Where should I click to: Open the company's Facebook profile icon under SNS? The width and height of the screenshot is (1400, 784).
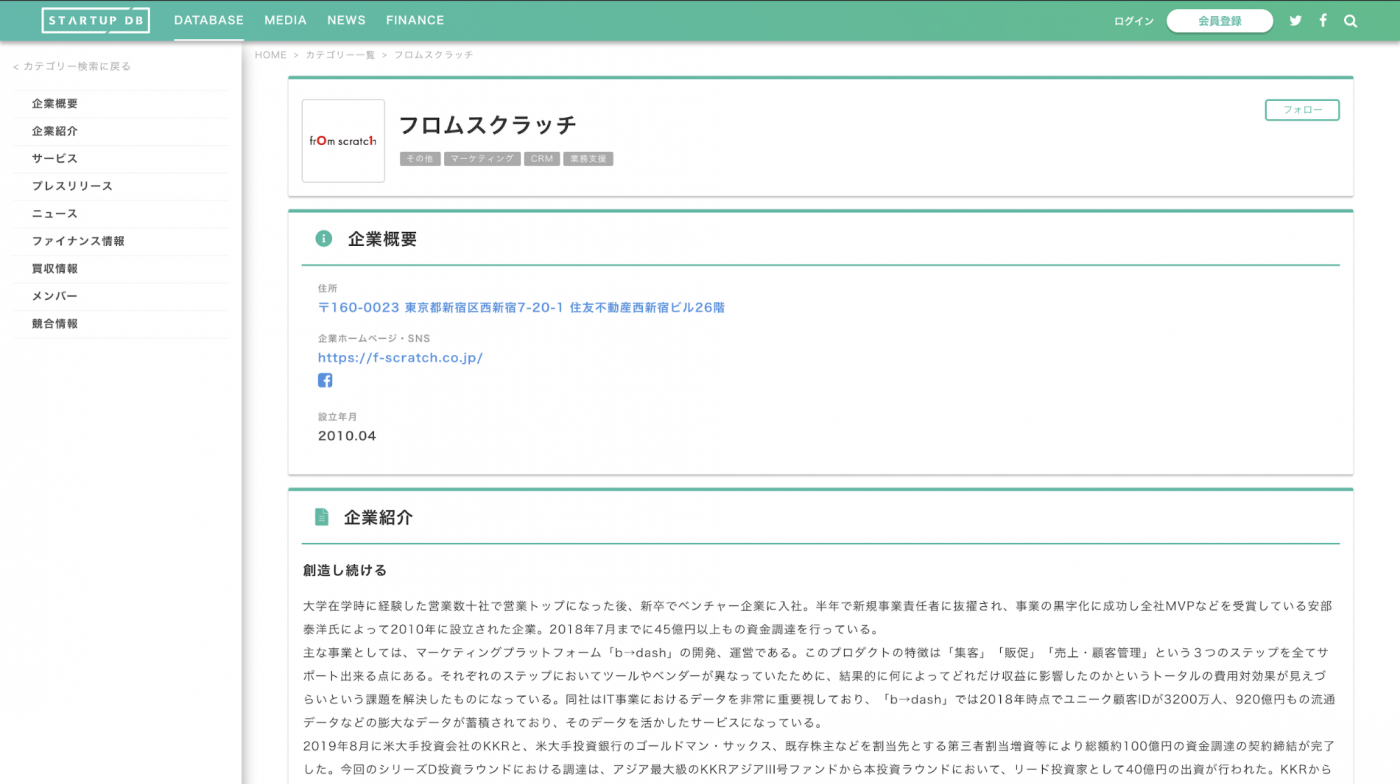point(325,380)
